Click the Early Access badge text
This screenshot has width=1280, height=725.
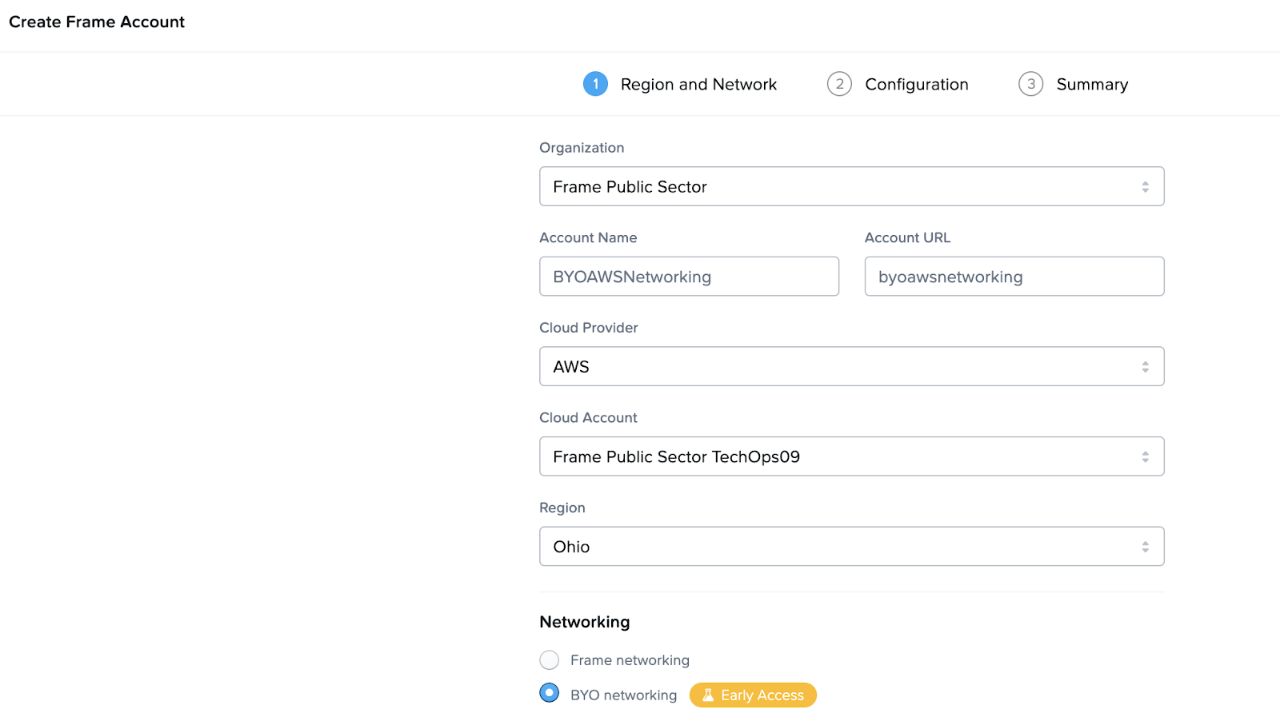coord(762,695)
